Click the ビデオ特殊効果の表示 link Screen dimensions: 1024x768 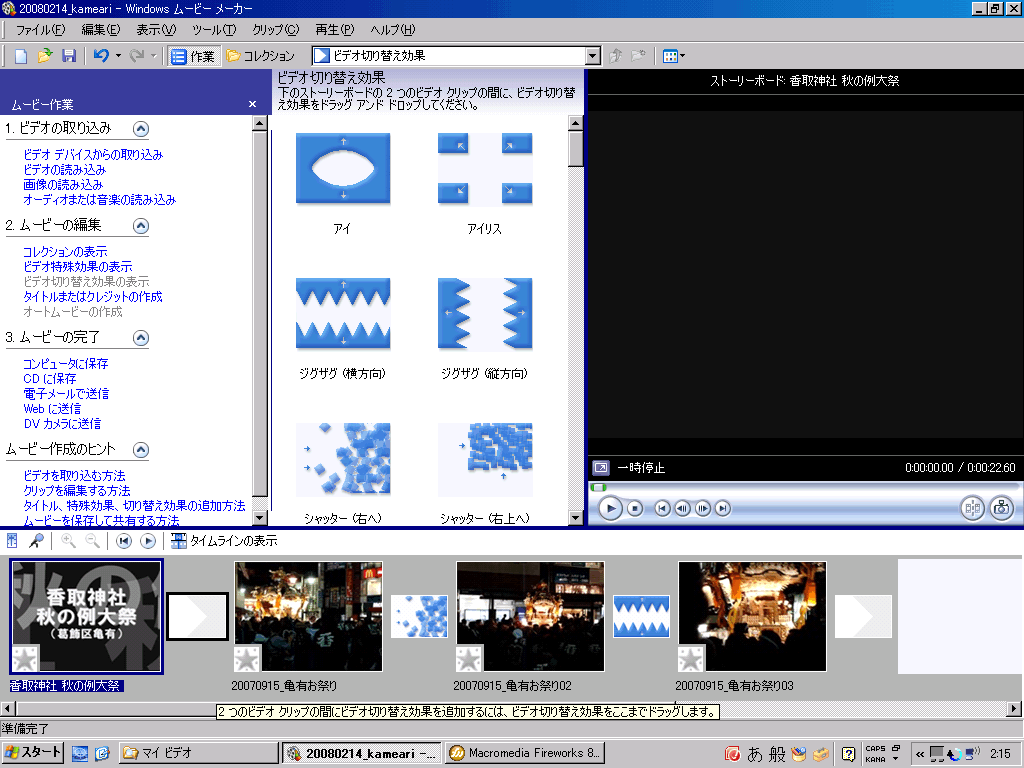pyautogui.click(x=78, y=267)
